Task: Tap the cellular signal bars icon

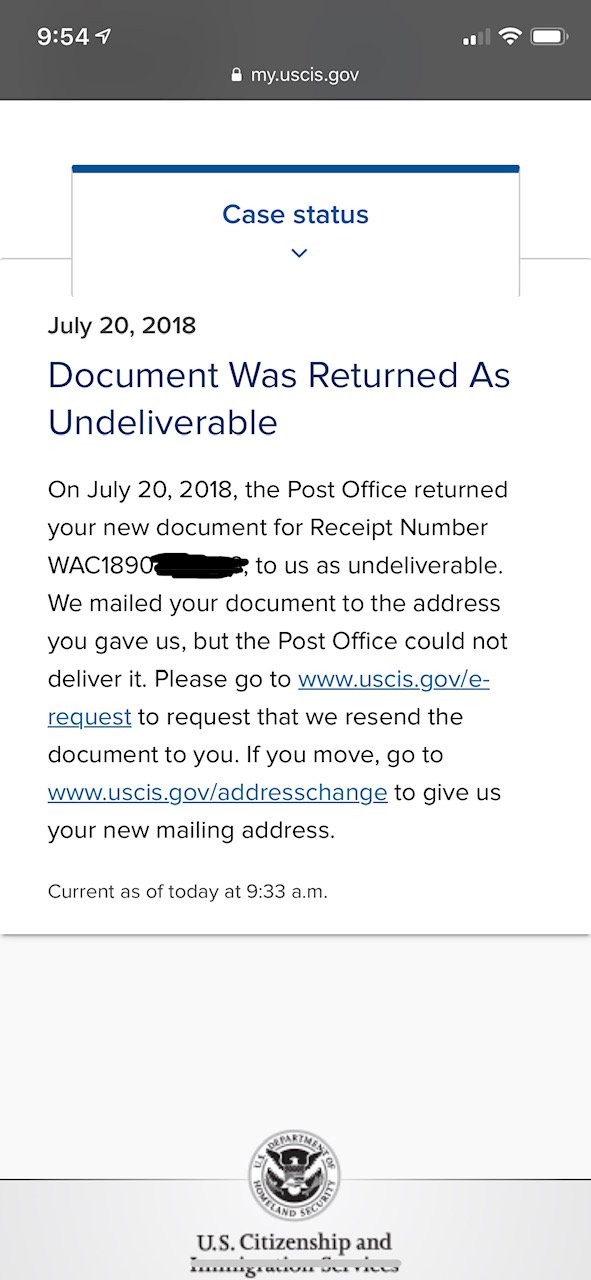Action: click(476, 37)
